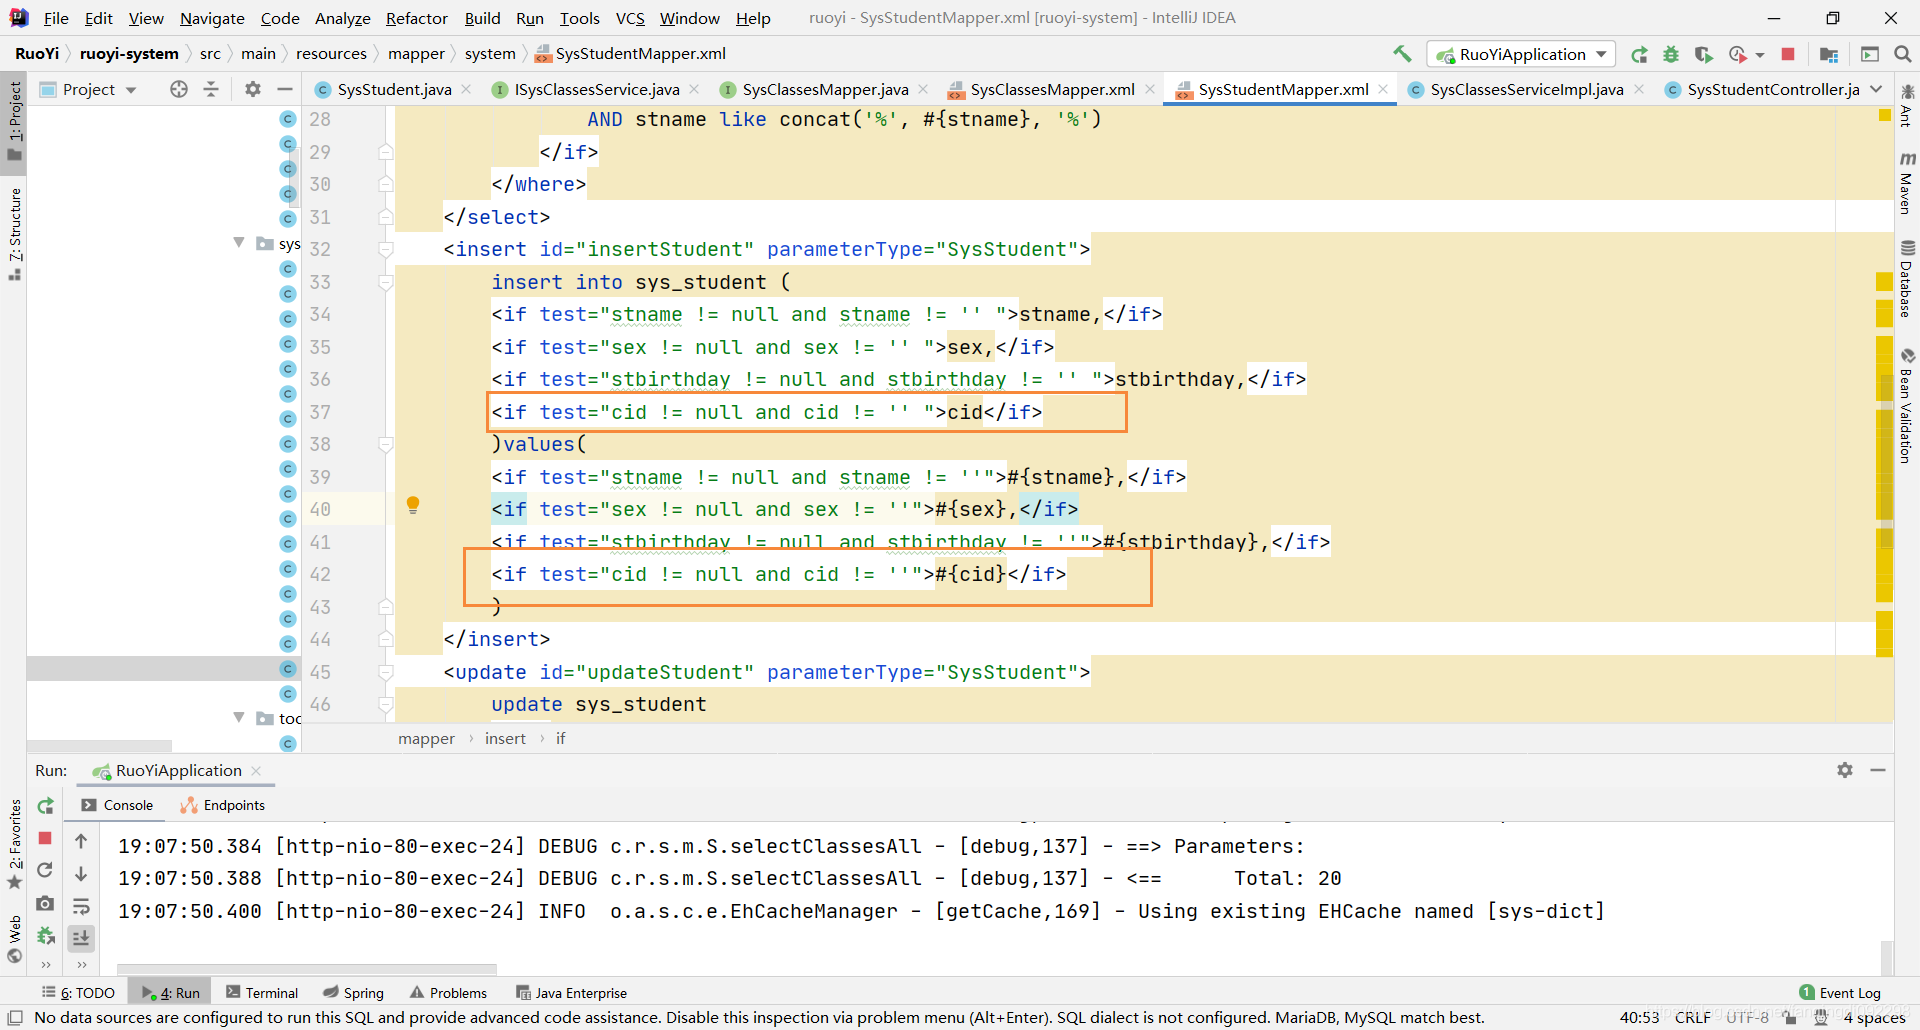Switch to SysStudent.java tab

[394, 89]
